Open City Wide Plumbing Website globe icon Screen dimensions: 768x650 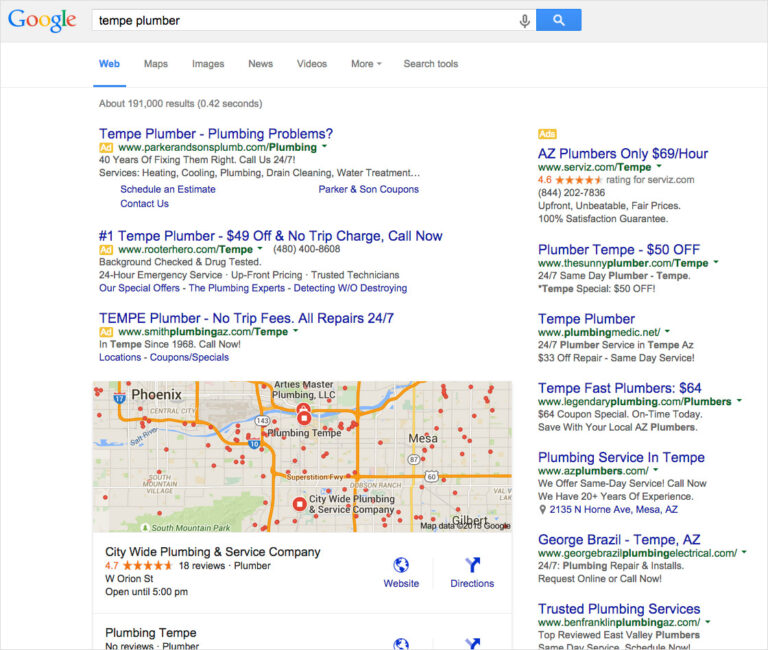point(401,565)
